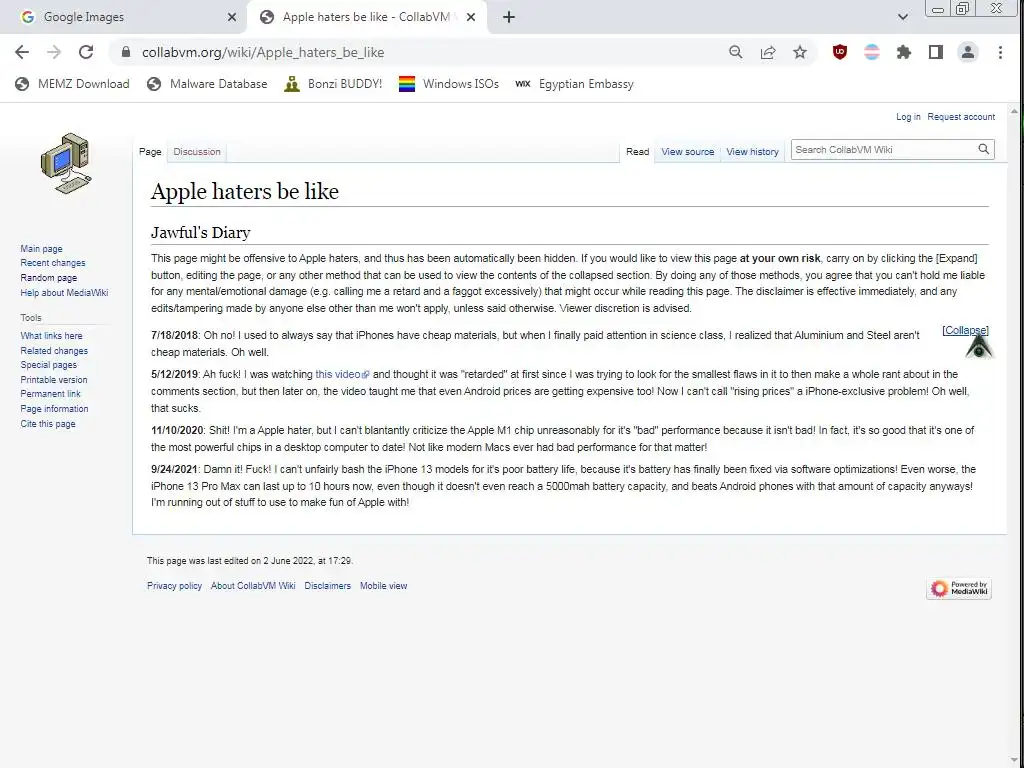Screen dimensions: 1024x768
Task: Reload the current page
Action: click(86, 52)
